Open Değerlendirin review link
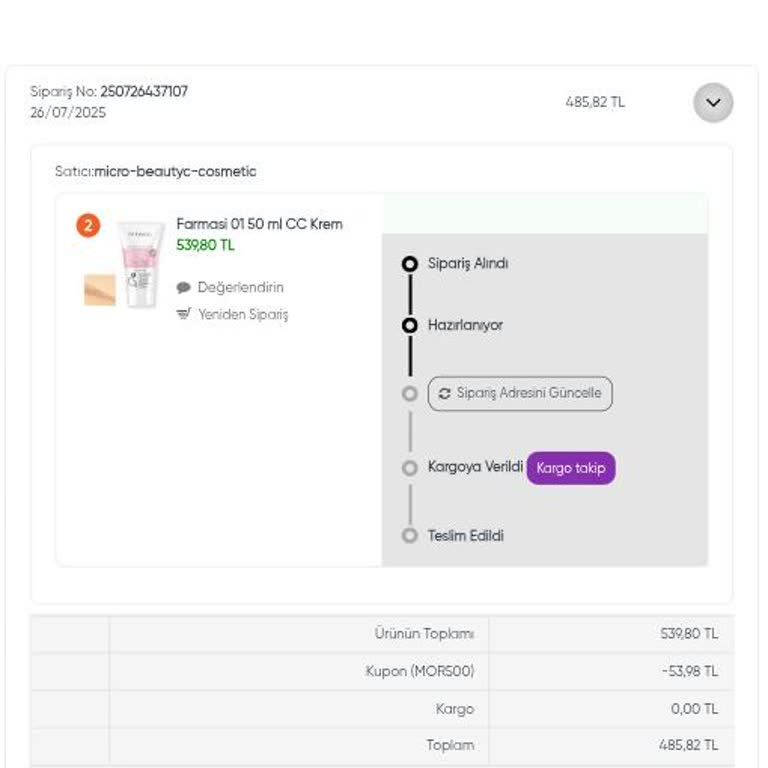Screen dimensions: 768x768 (240, 288)
